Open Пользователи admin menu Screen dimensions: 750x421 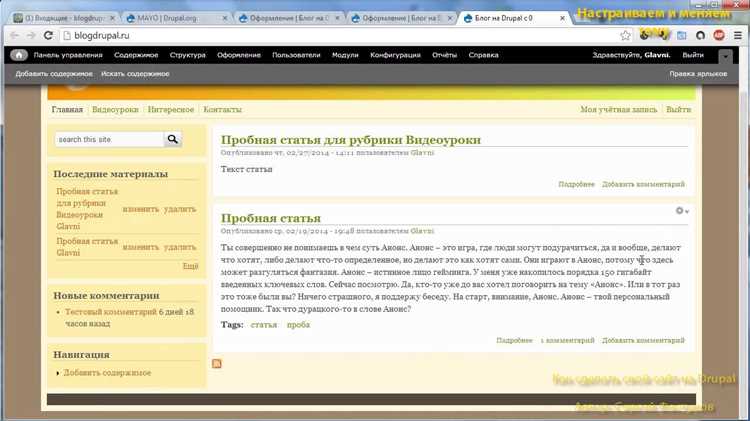point(296,55)
